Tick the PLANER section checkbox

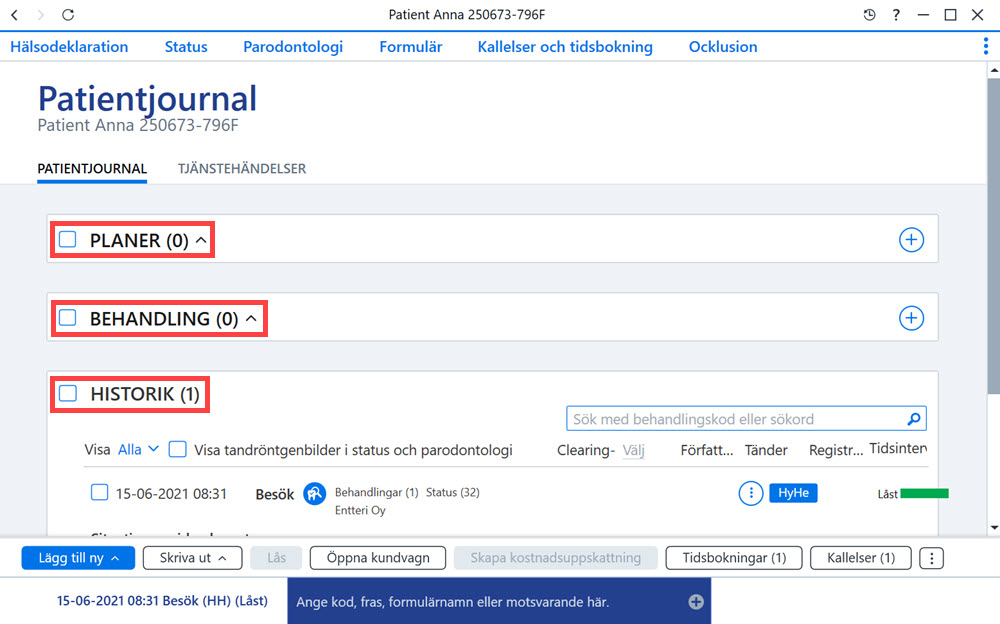point(68,240)
